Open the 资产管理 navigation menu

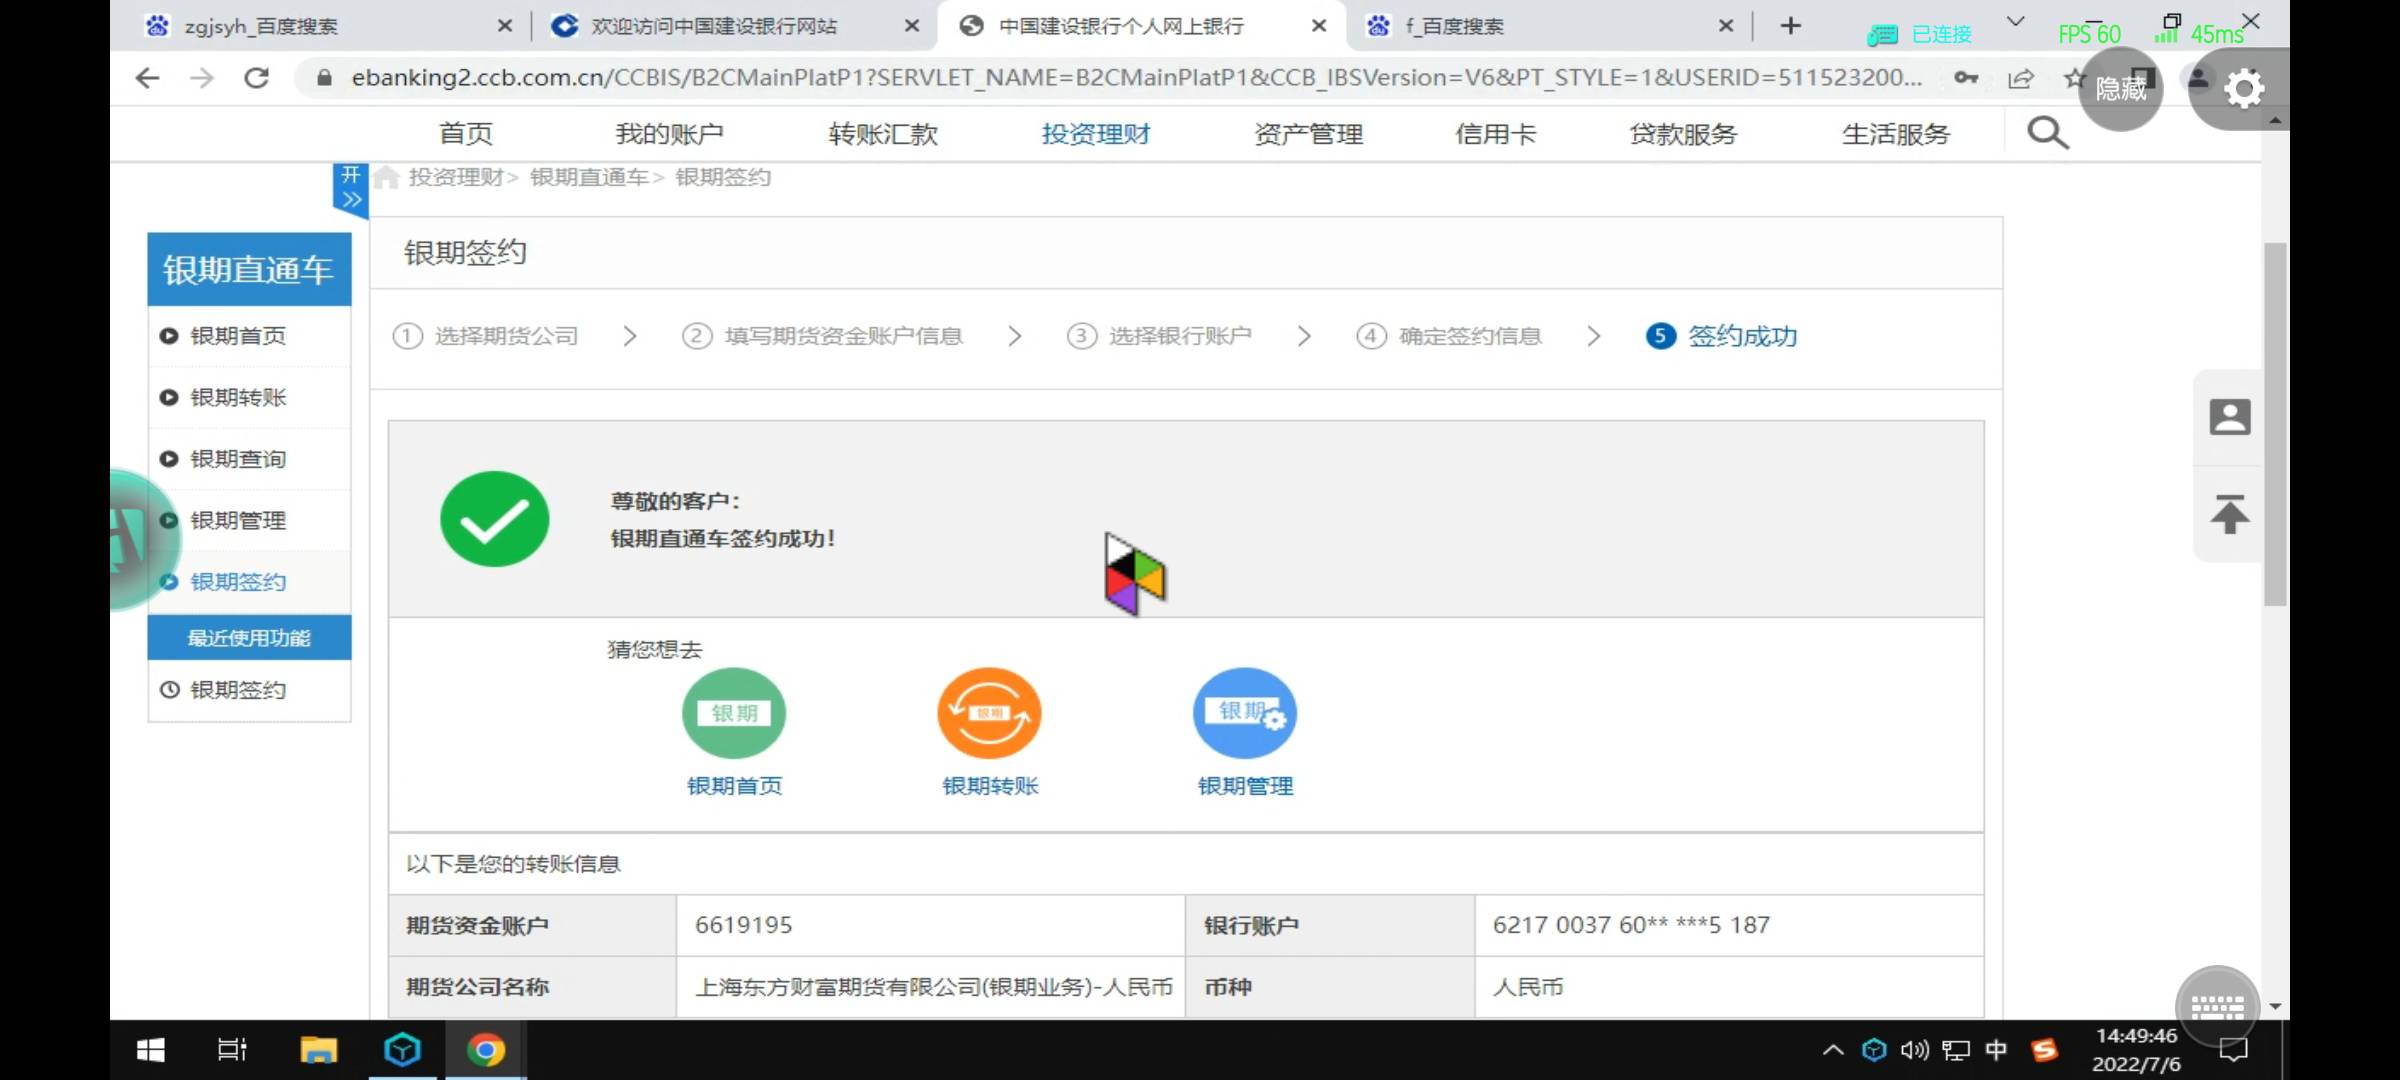coord(1308,133)
